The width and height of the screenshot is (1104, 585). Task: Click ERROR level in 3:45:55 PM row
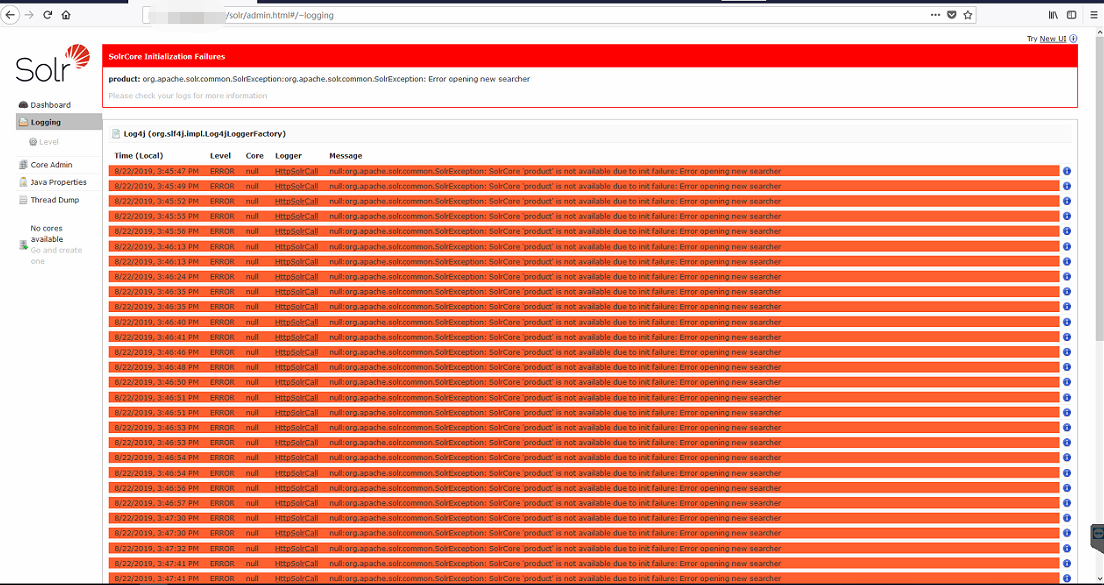(x=222, y=216)
